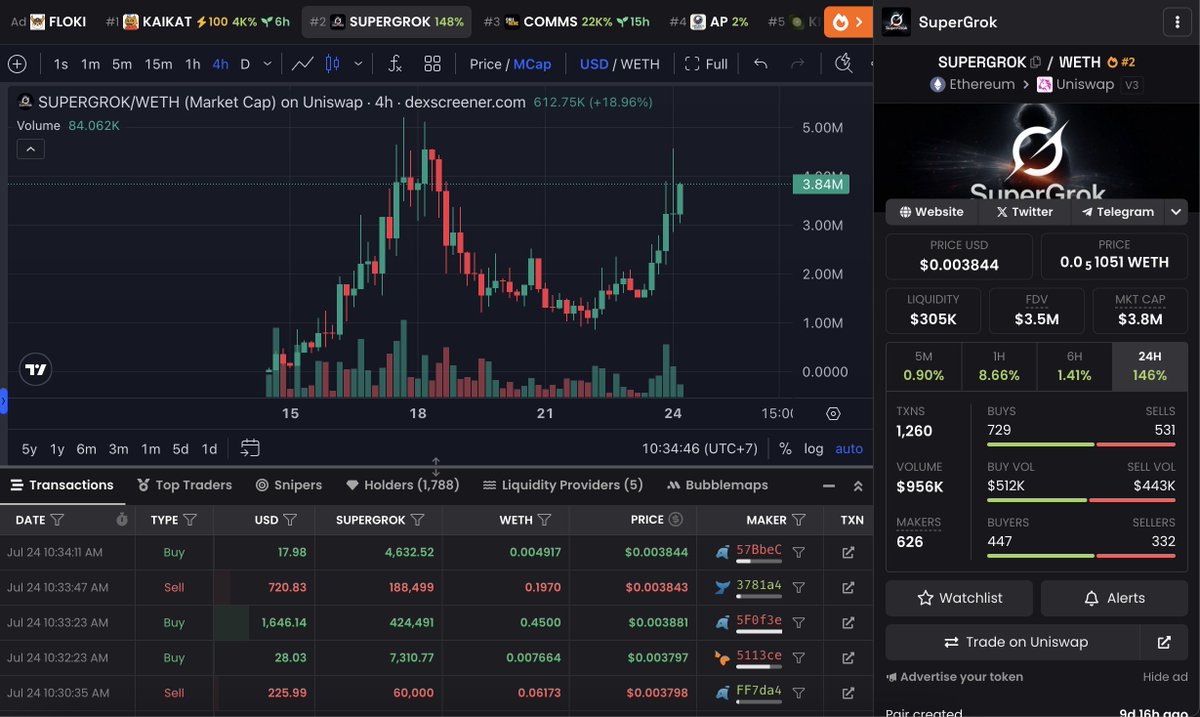Select the 6H stats period
1200x717 pixels.
(x=1074, y=366)
